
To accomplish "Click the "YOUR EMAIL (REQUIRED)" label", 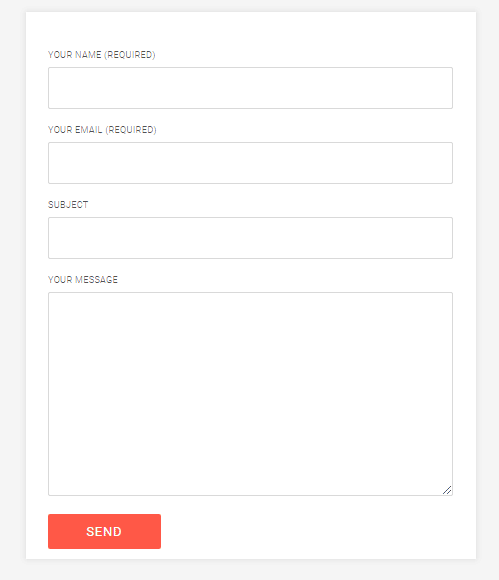I will pyautogui.click(x=102, y=130).
